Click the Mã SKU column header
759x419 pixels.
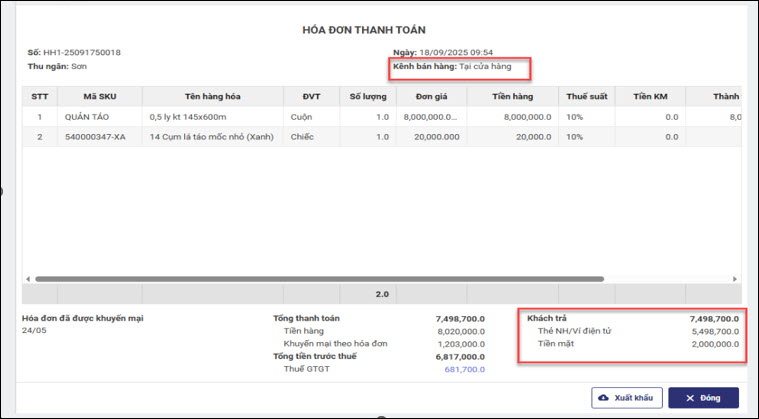99,96
